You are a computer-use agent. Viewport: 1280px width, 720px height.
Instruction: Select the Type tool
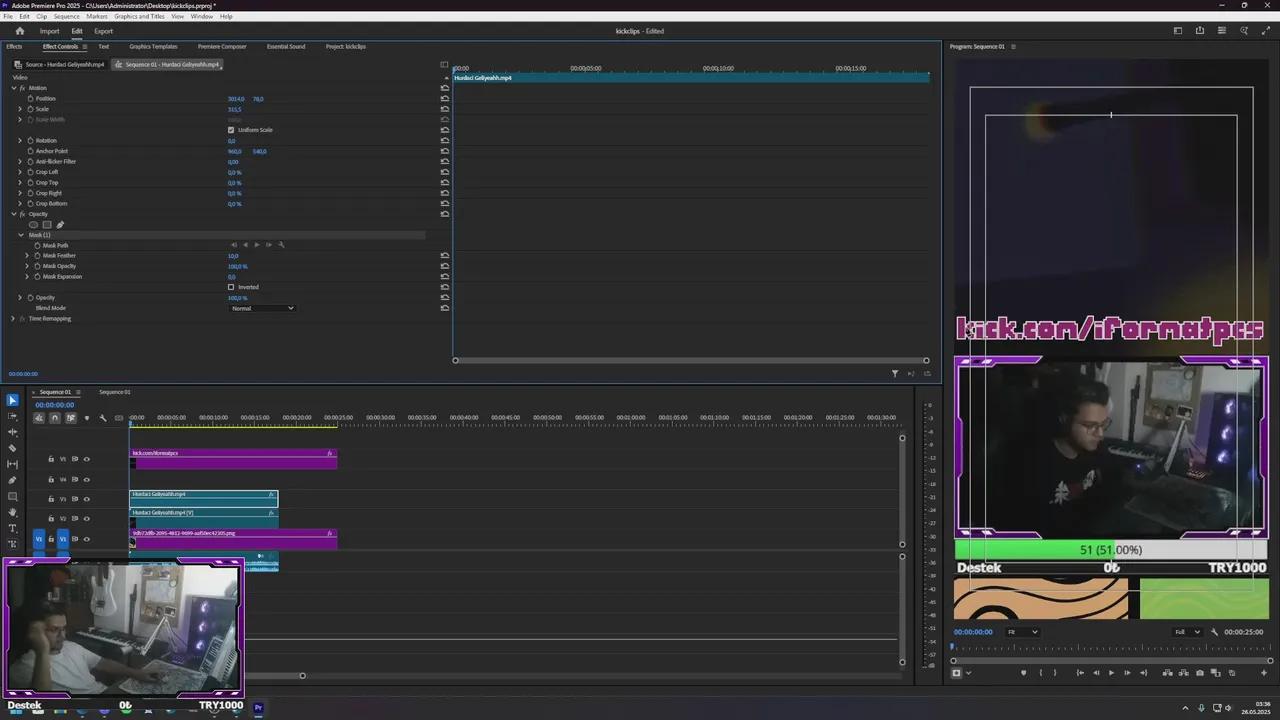pyautogui.click(x=12, y=528)
